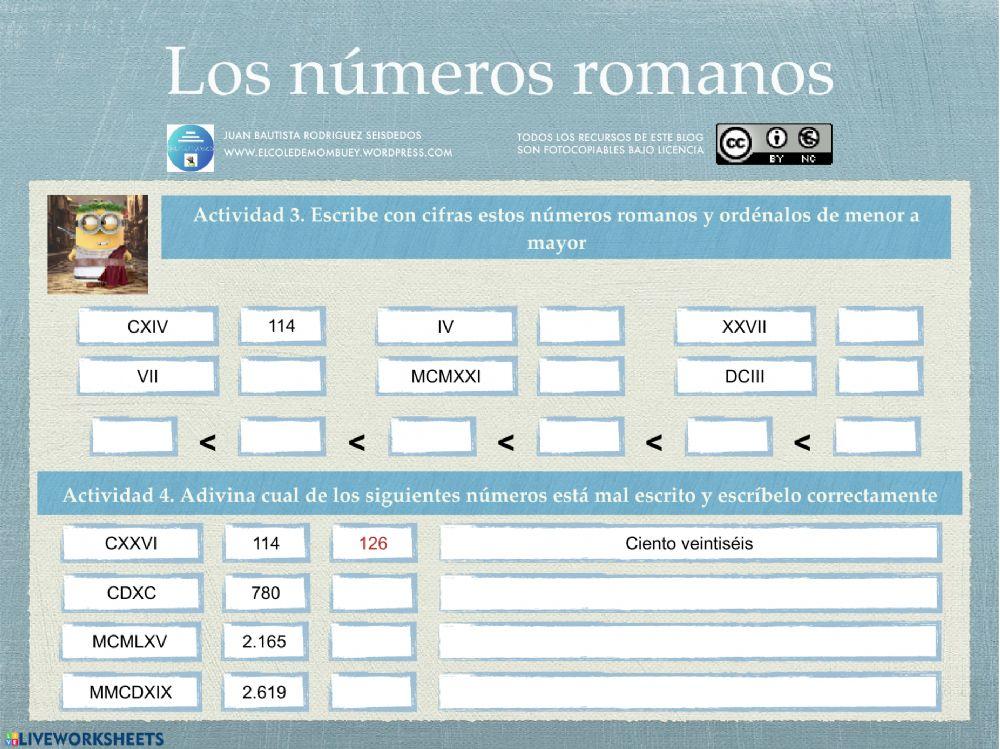
Task: Click the elcoledemombuey blog logo icon
Action: pos(189,145)
